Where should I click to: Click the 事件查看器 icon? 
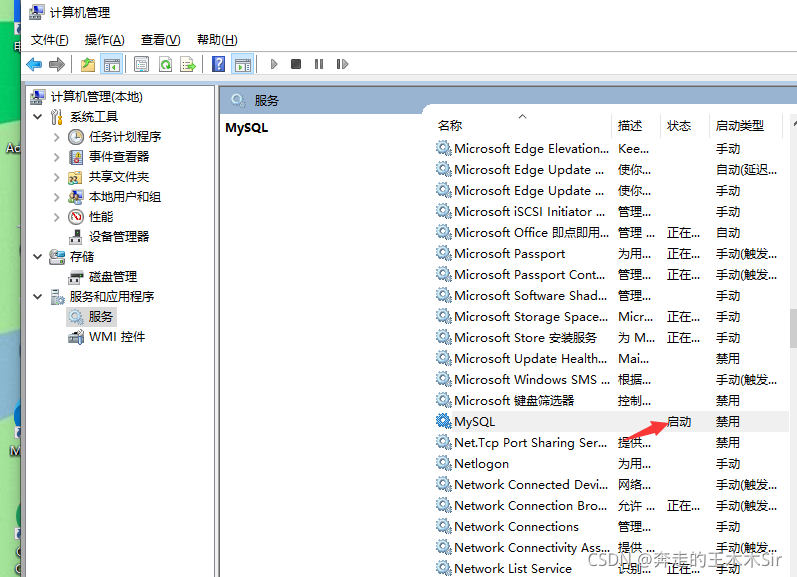point(76,157)
